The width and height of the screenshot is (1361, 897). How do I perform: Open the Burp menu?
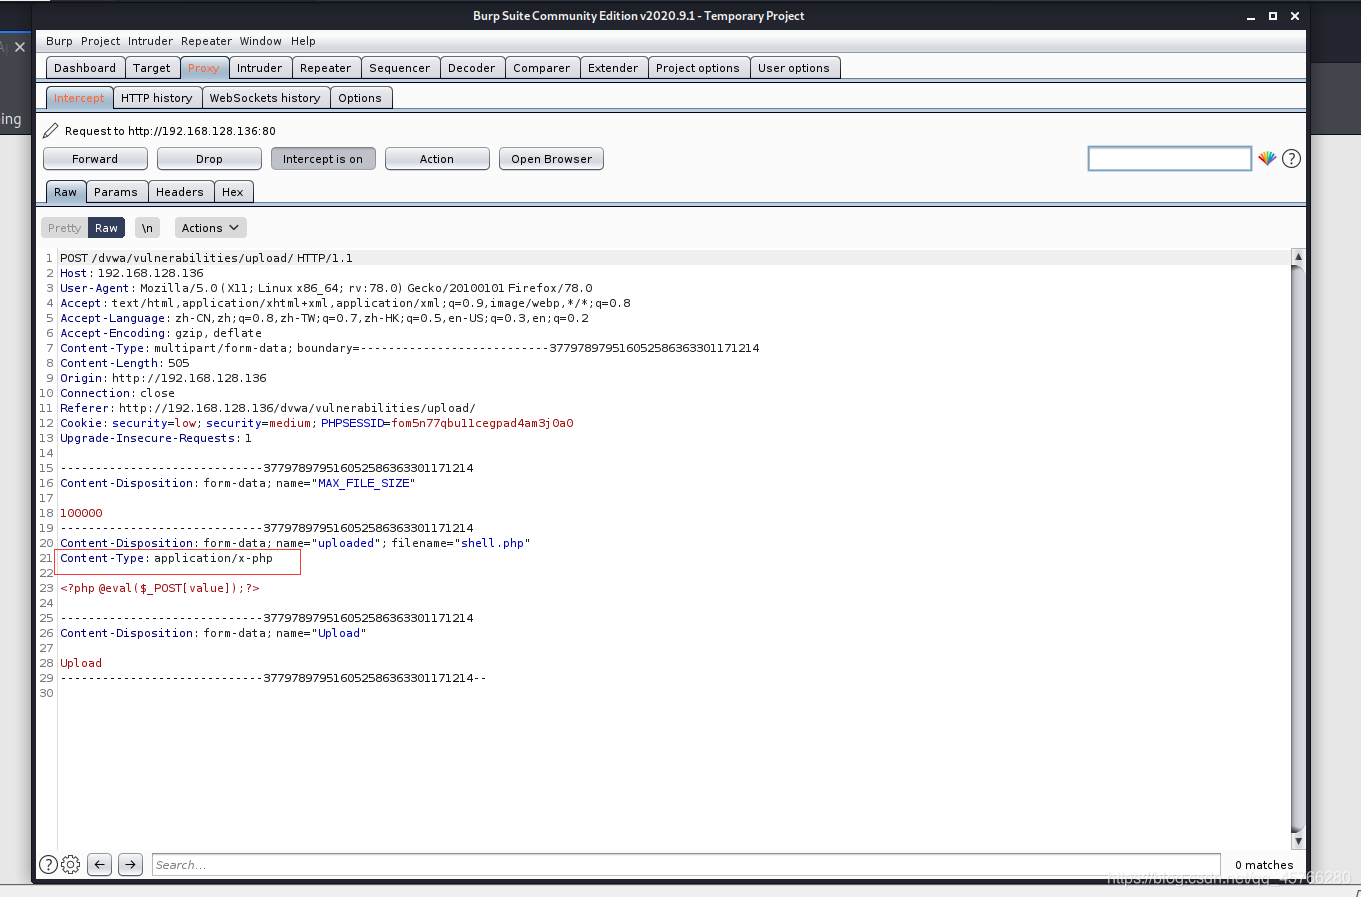59,41
